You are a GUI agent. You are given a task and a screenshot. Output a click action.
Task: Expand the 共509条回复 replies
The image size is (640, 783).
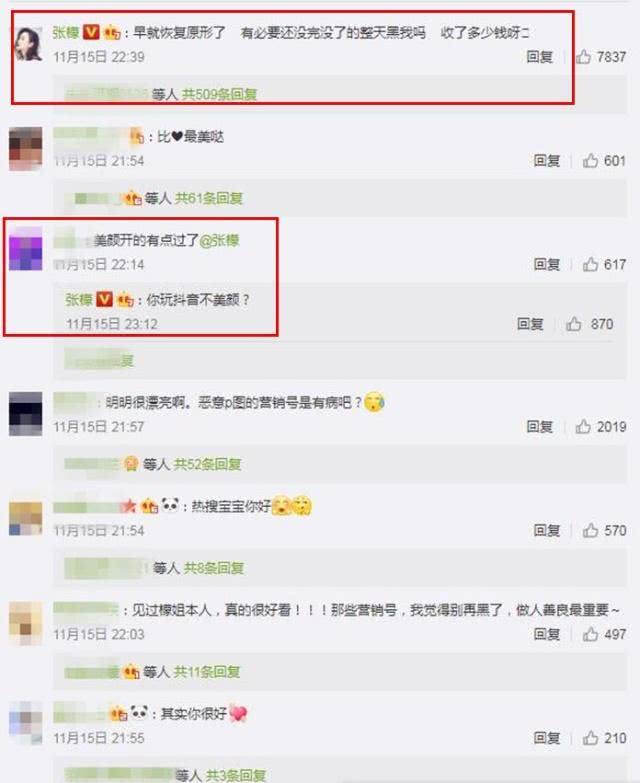219,94
